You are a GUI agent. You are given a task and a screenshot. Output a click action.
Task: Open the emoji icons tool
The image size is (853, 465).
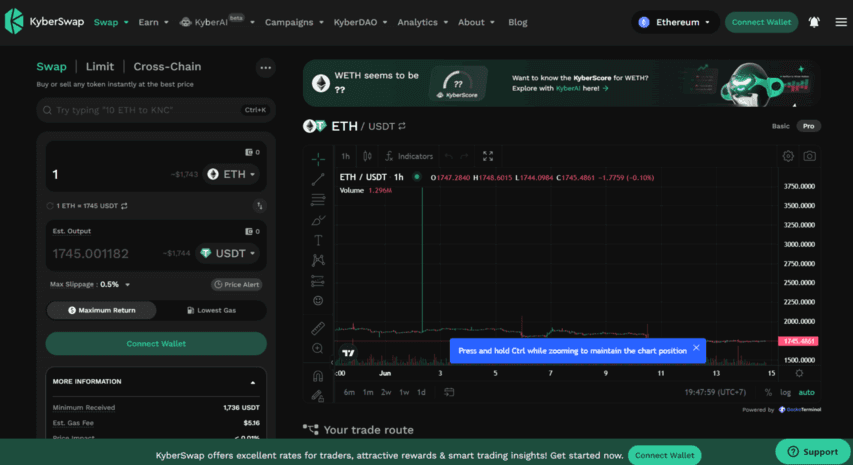click(x=318, y=301)
